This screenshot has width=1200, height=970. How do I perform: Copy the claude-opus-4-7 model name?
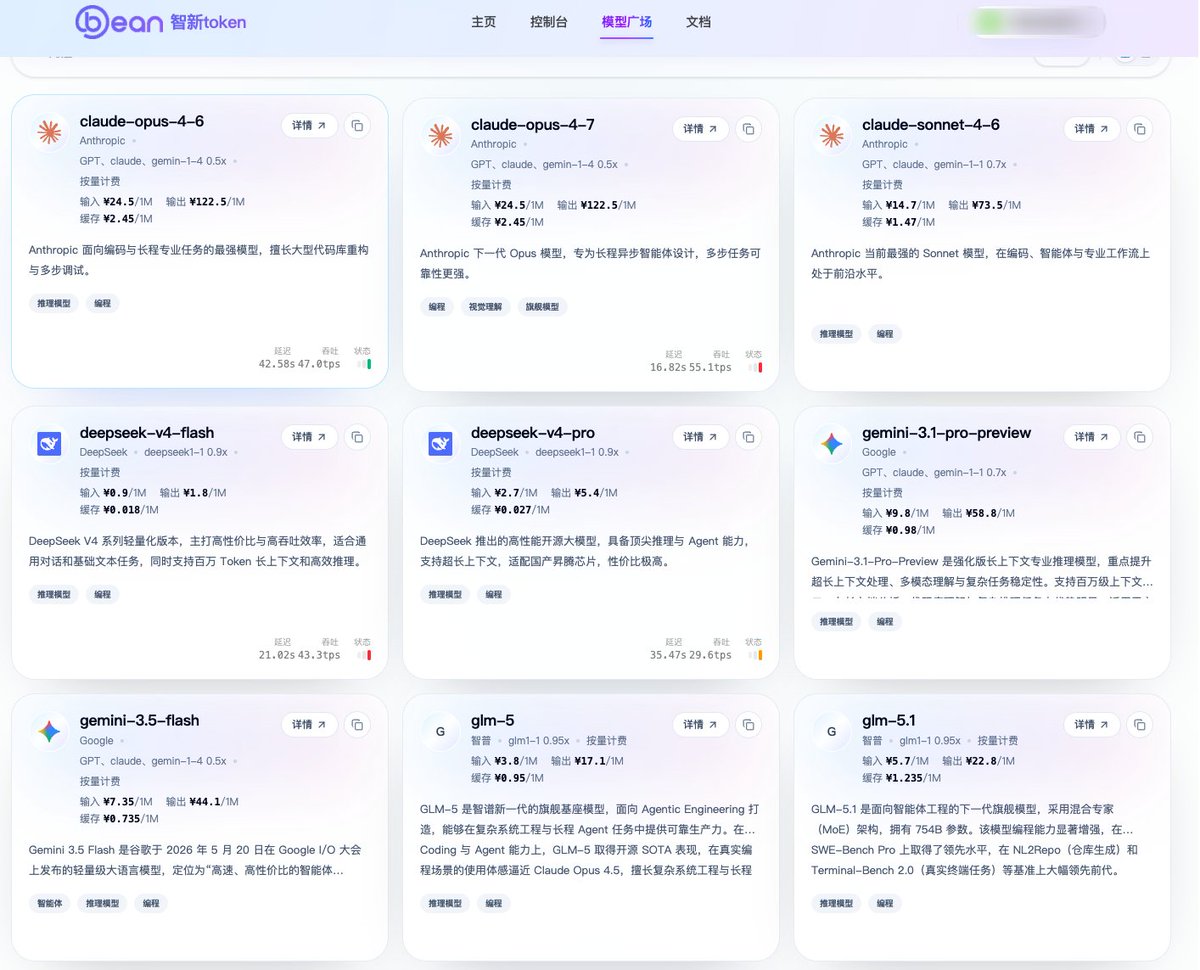[x=748, y=129]
